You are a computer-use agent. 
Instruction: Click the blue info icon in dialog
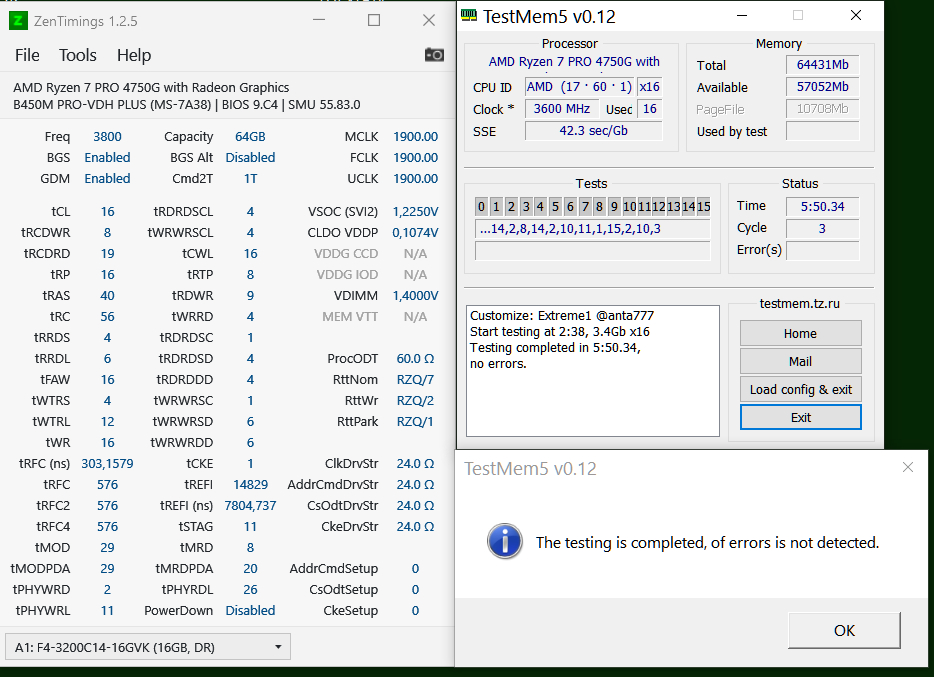click(x=505, y=541)
